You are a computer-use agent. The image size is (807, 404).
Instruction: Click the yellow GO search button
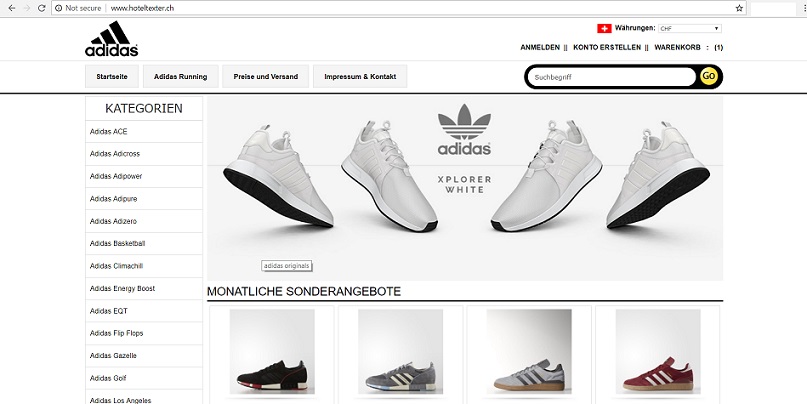click(709, 76)
